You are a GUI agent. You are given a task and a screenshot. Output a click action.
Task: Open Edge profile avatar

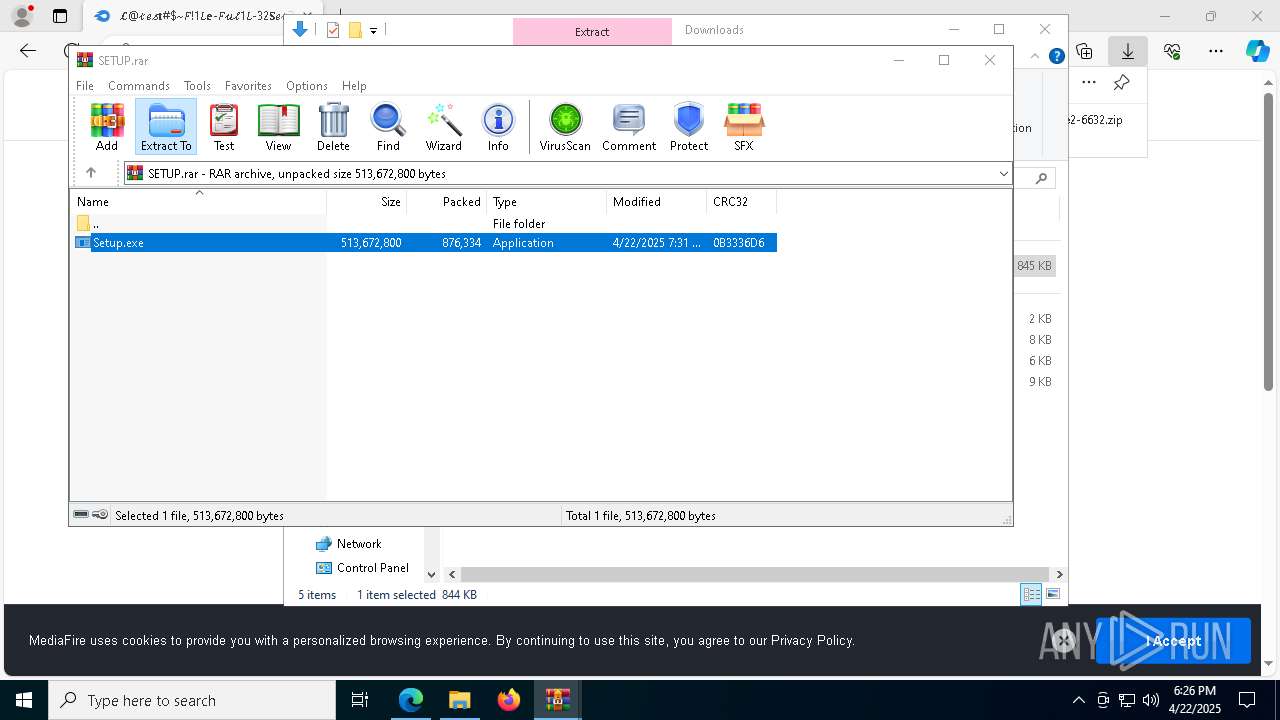click(x=22, y=16)
